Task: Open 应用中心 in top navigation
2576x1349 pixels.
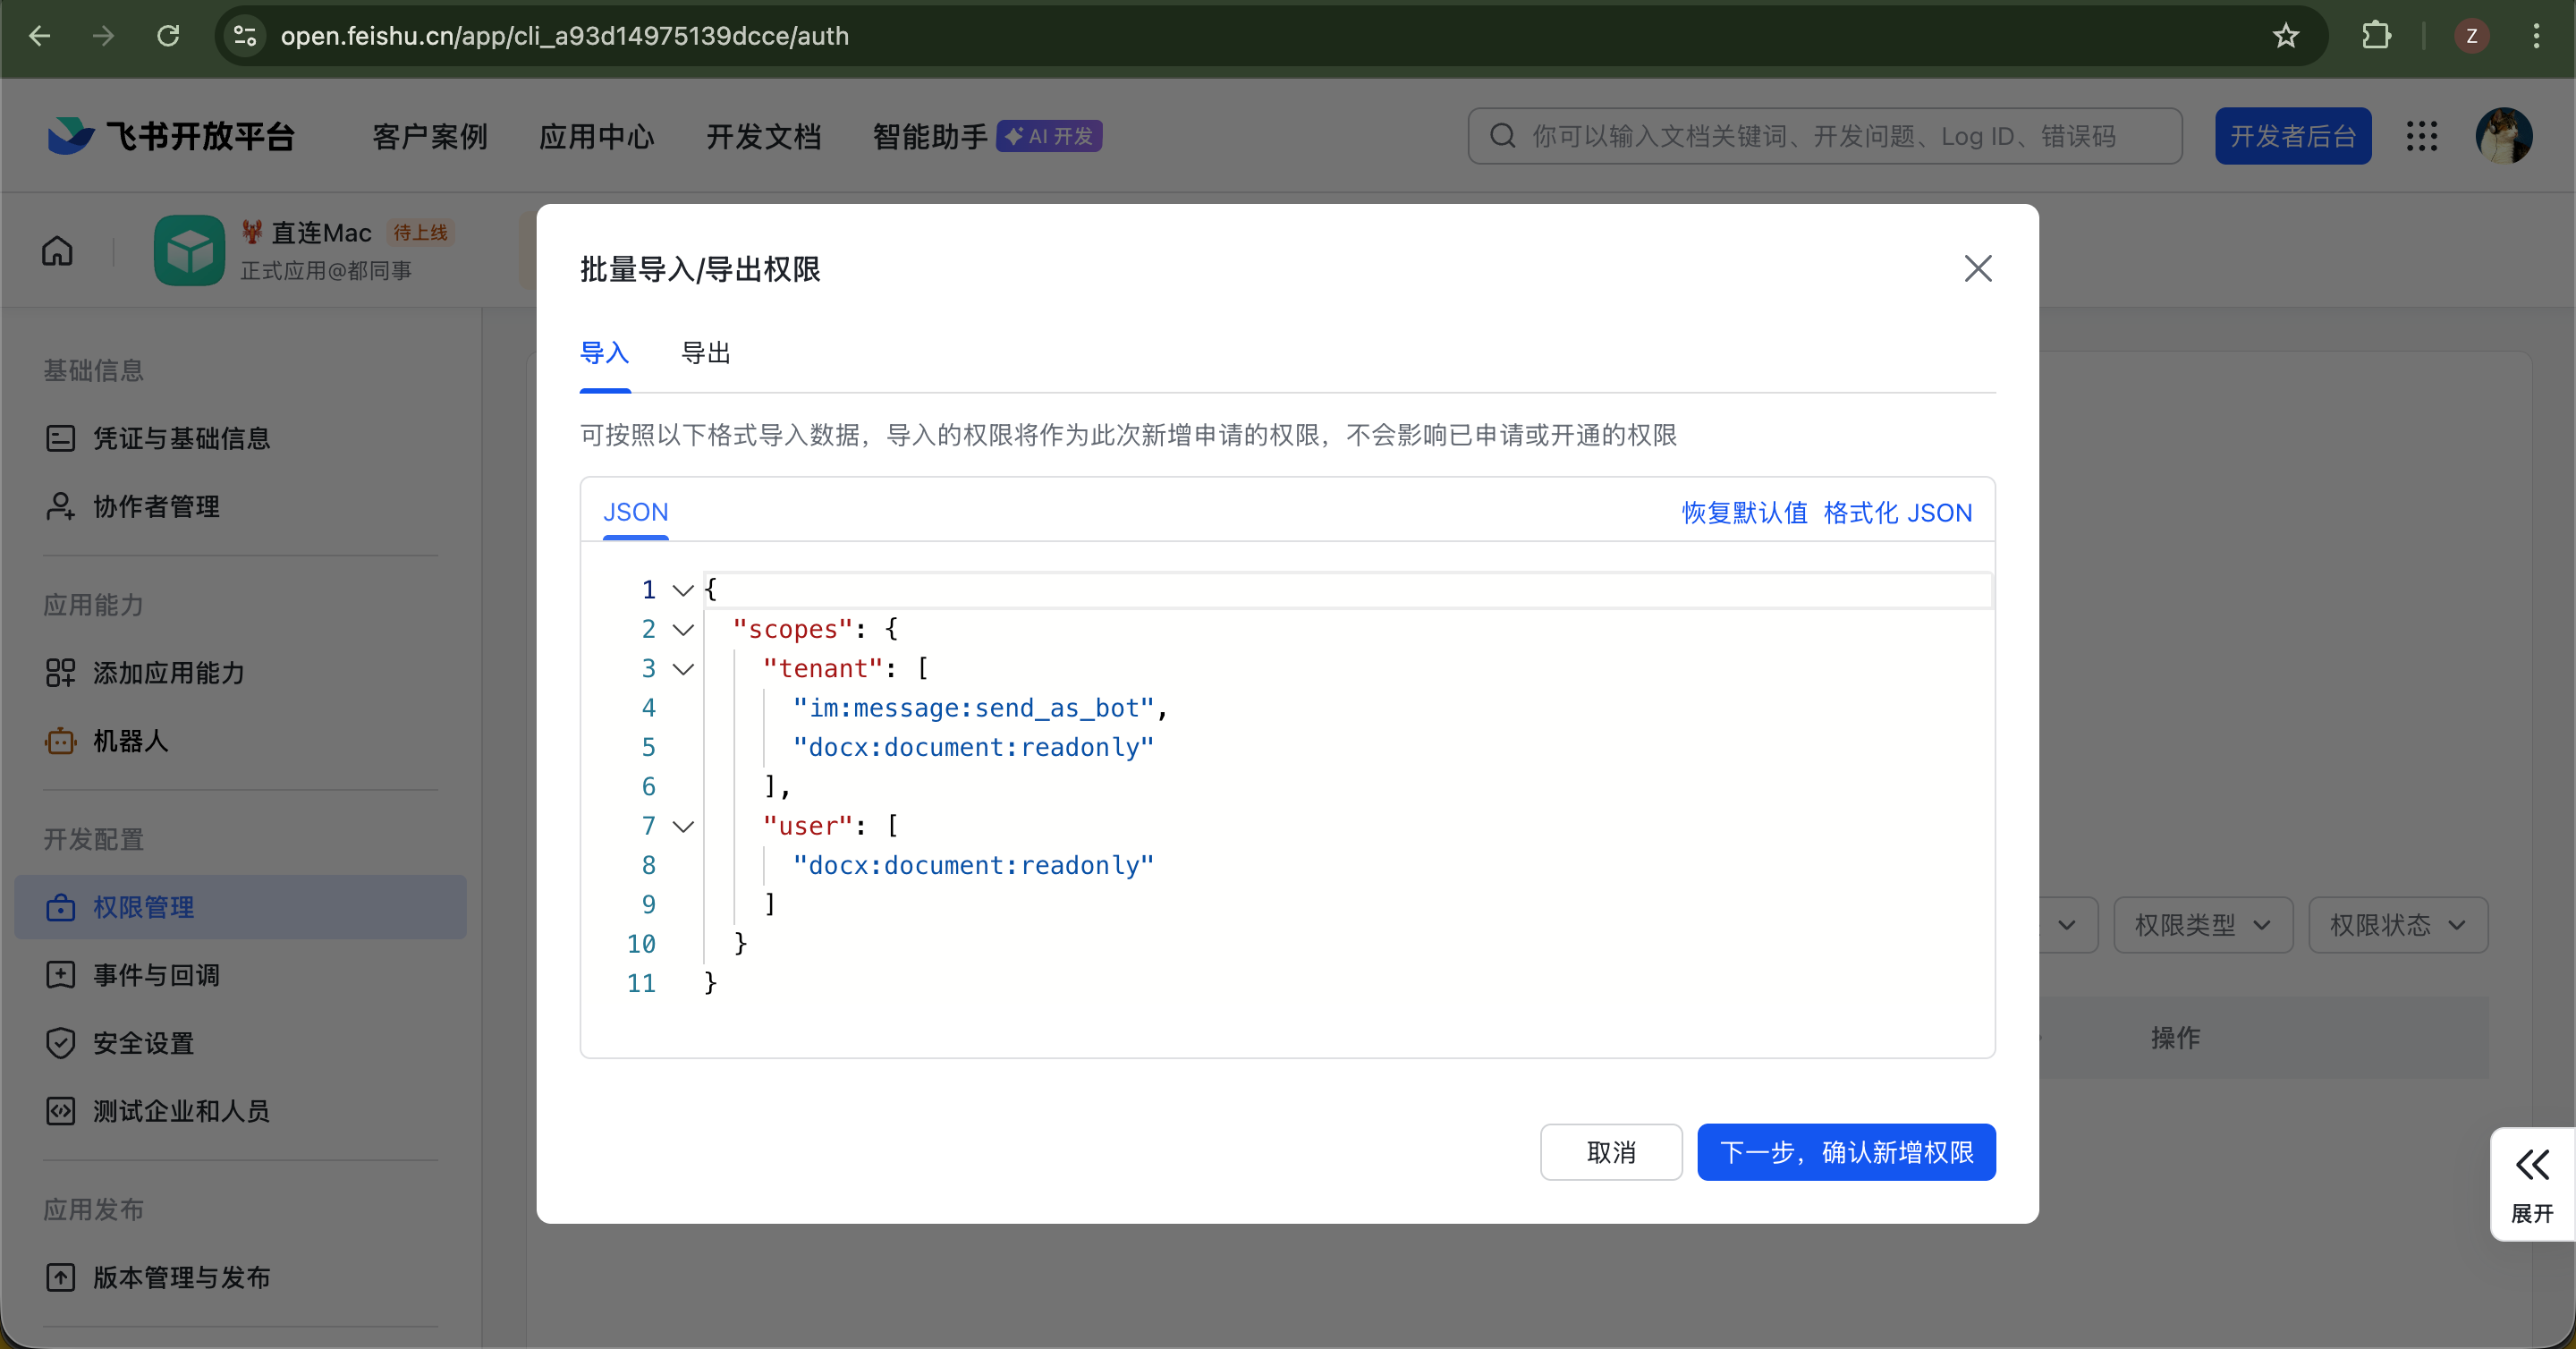Action: coord(597,136)
